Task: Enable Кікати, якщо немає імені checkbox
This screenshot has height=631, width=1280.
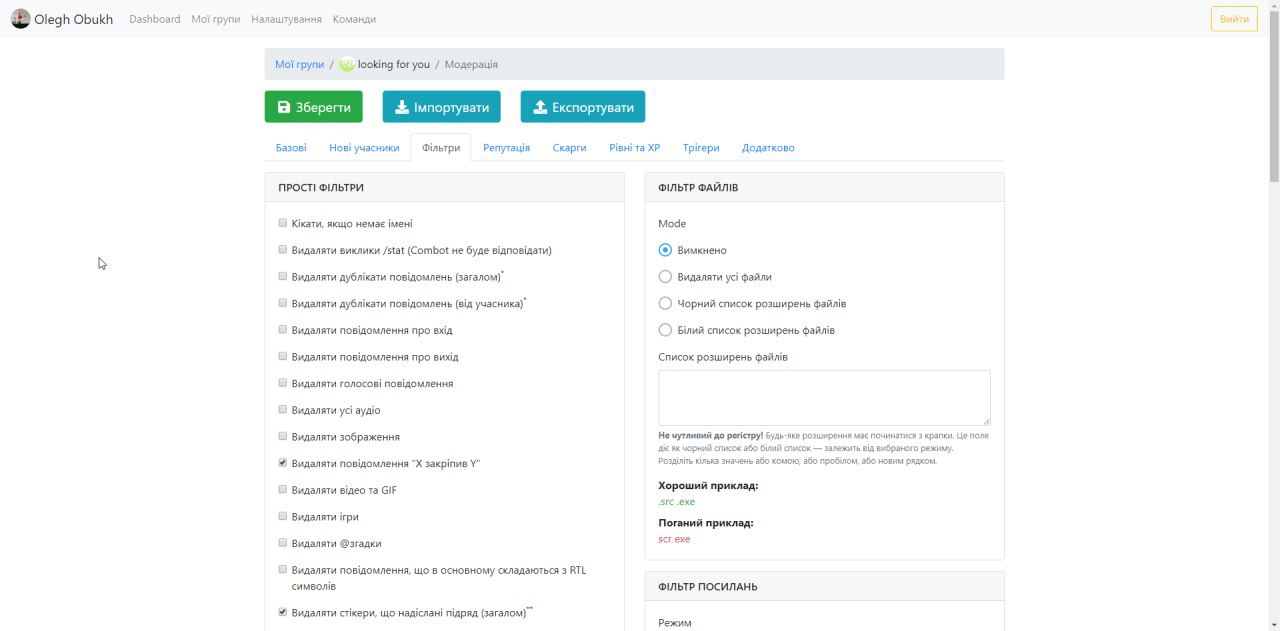Action: pos(283,223)
